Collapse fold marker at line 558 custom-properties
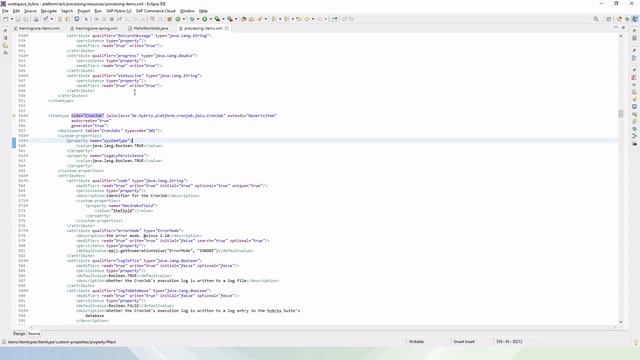Image resolution: width=640 pixels, height=360 pixels. 27,136
